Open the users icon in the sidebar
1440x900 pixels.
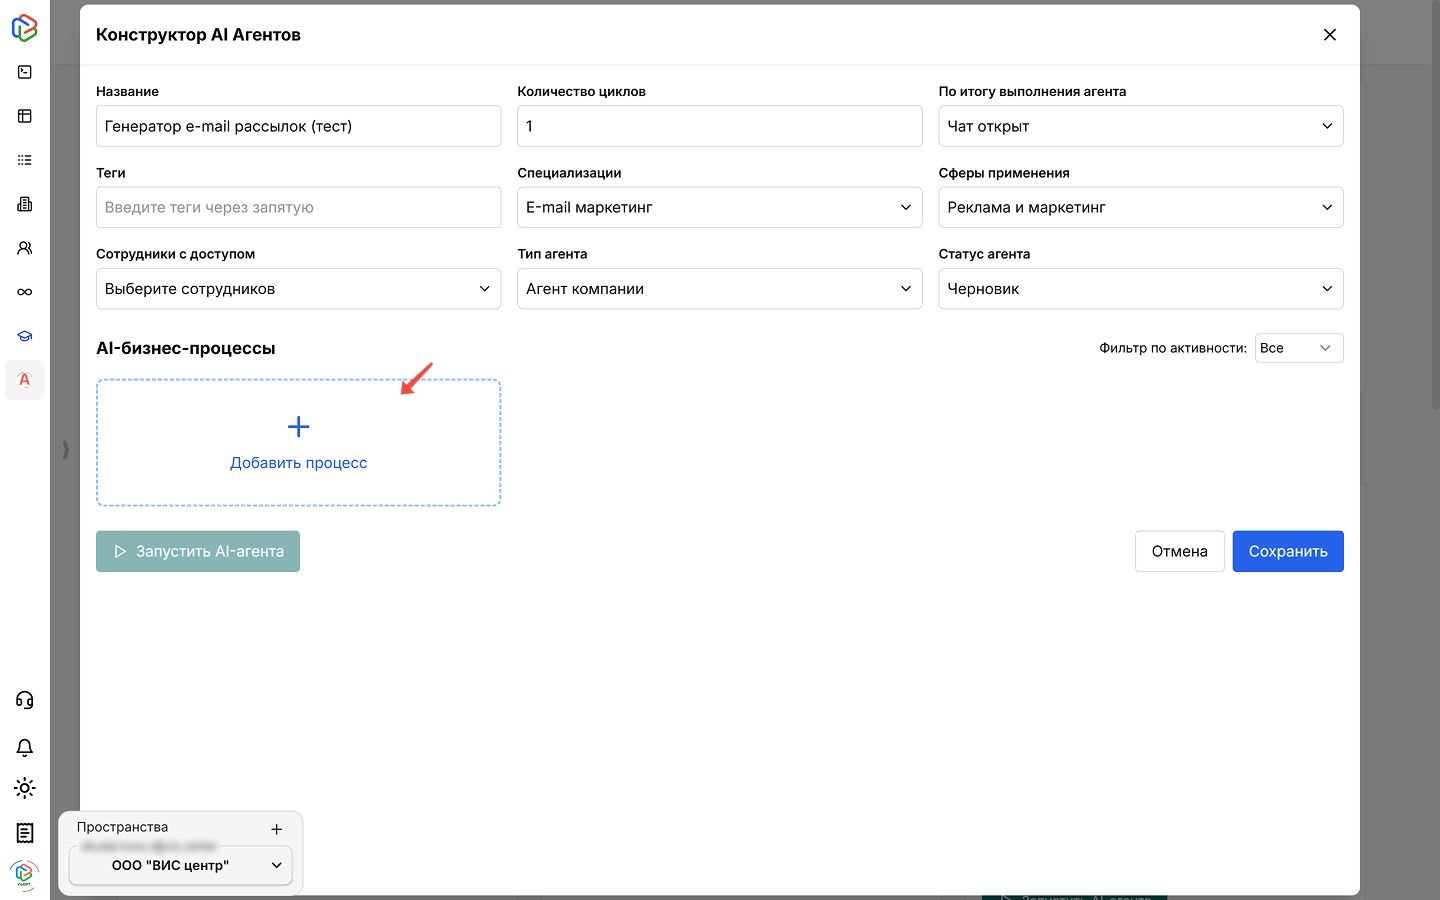pos(25,248)
